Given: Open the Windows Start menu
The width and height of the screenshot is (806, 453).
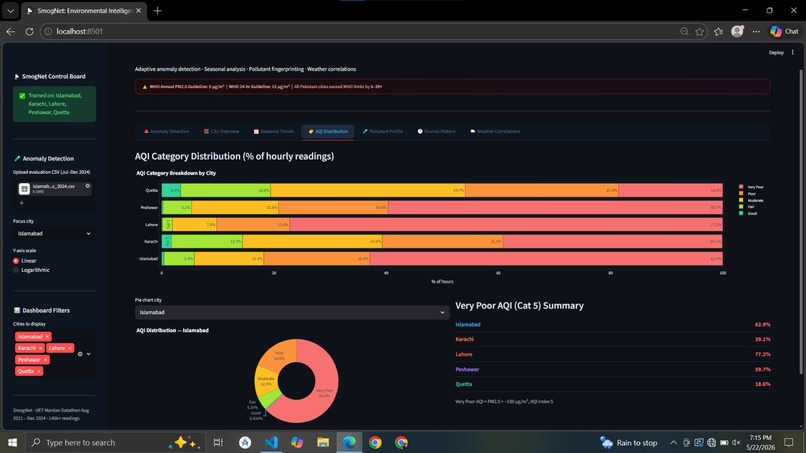Looking at the screenshot, I should pos(12,442).
